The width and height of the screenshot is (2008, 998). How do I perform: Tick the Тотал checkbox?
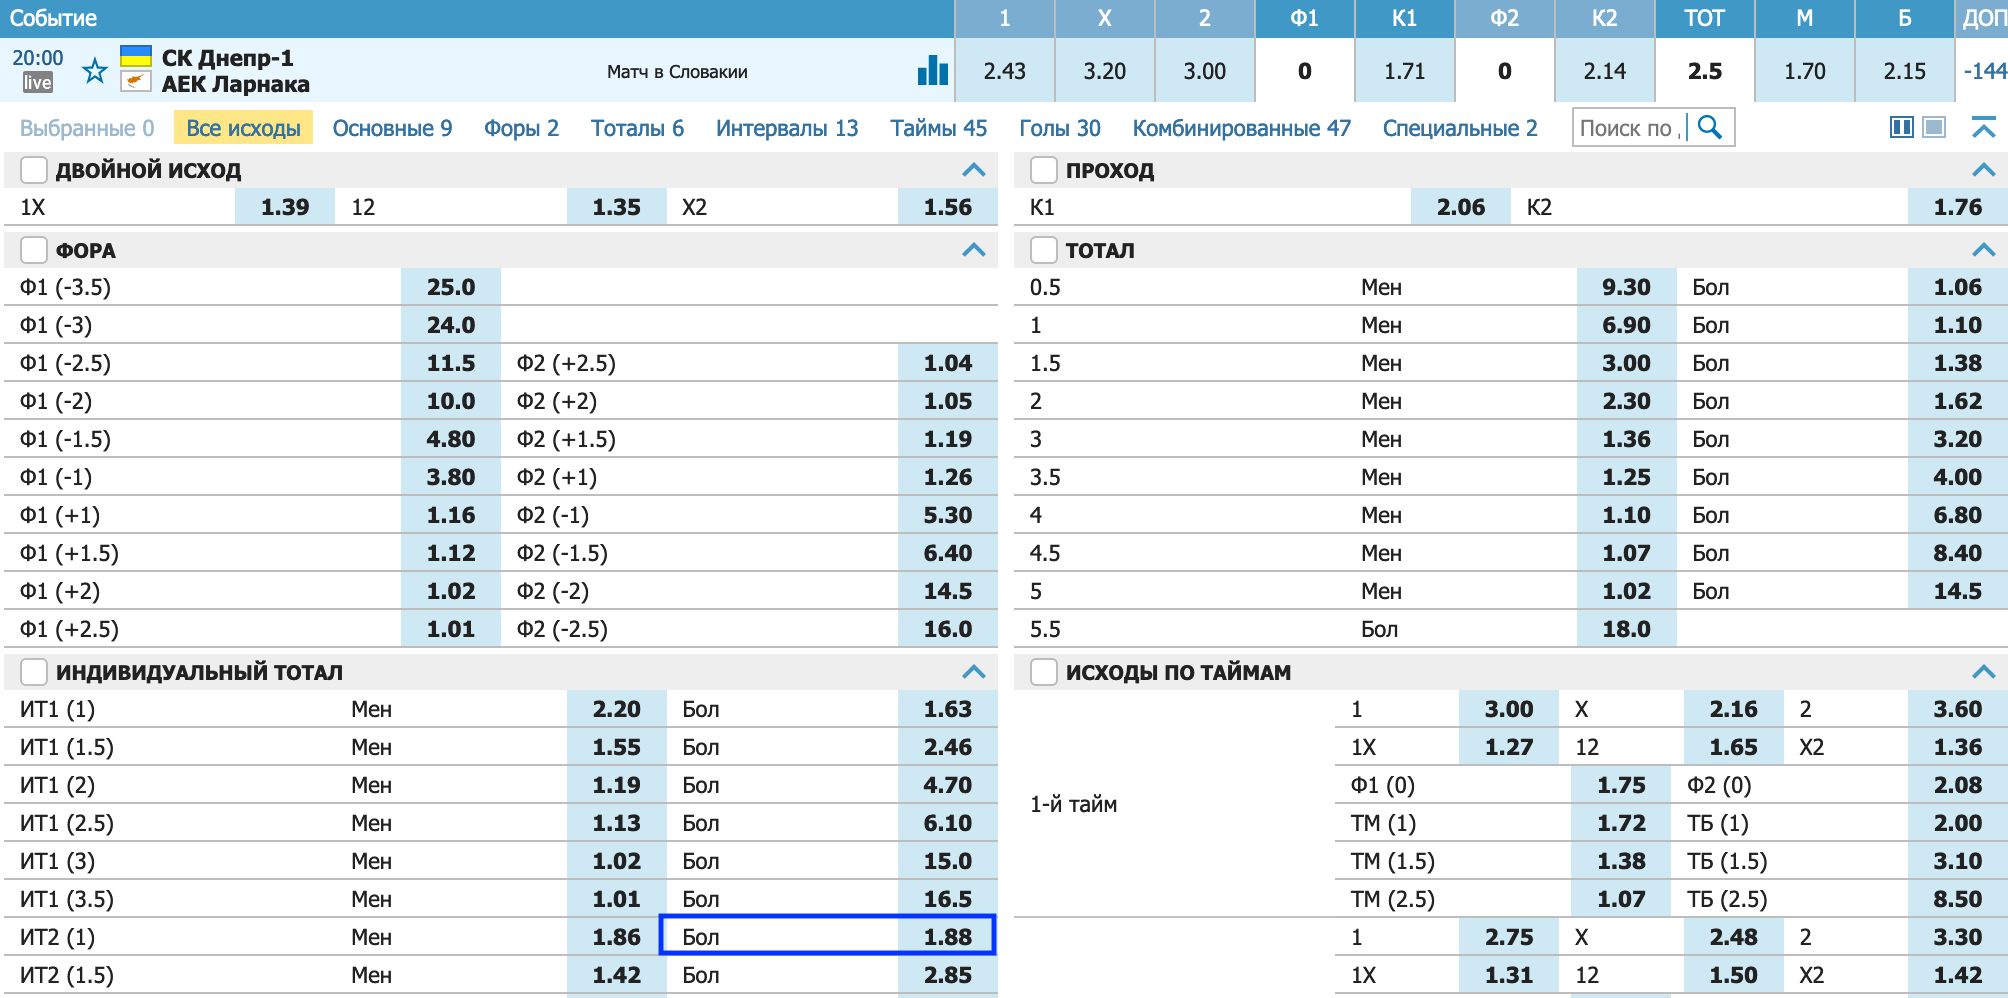pos(1044,250)
